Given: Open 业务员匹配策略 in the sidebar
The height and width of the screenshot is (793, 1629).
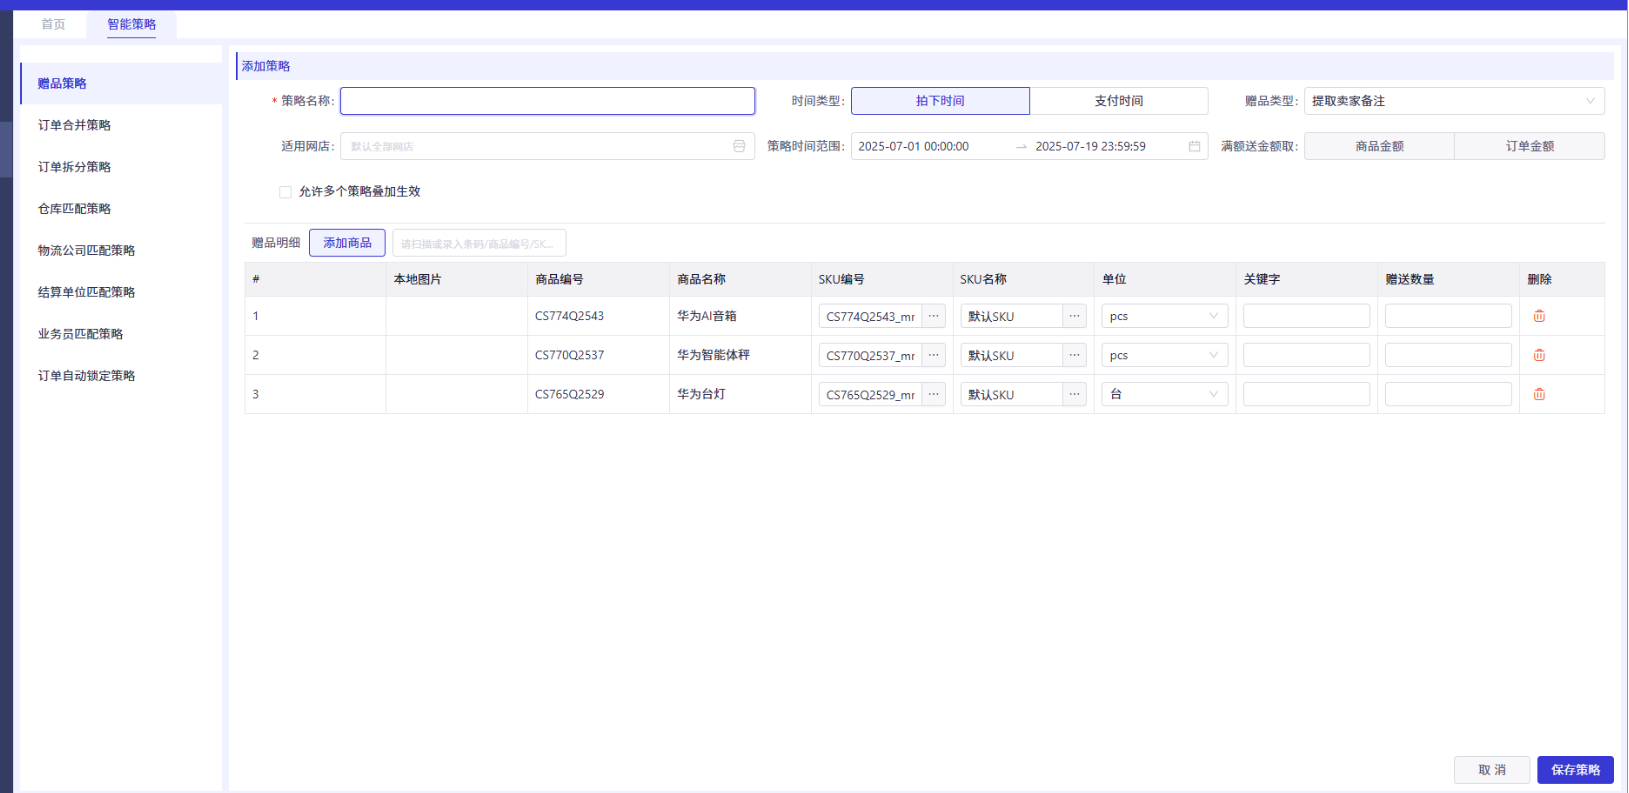Looking at the screenshot, I should coord(121,334).
